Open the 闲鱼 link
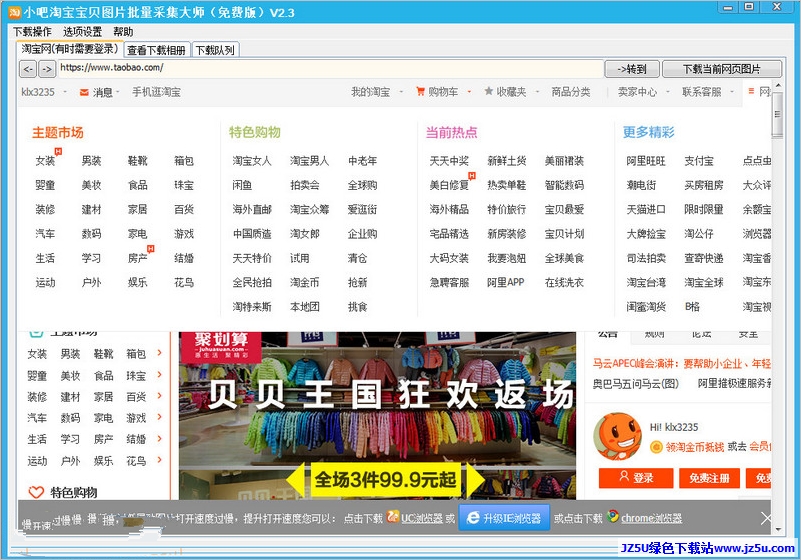801x560 pixels. click(242, 185)
